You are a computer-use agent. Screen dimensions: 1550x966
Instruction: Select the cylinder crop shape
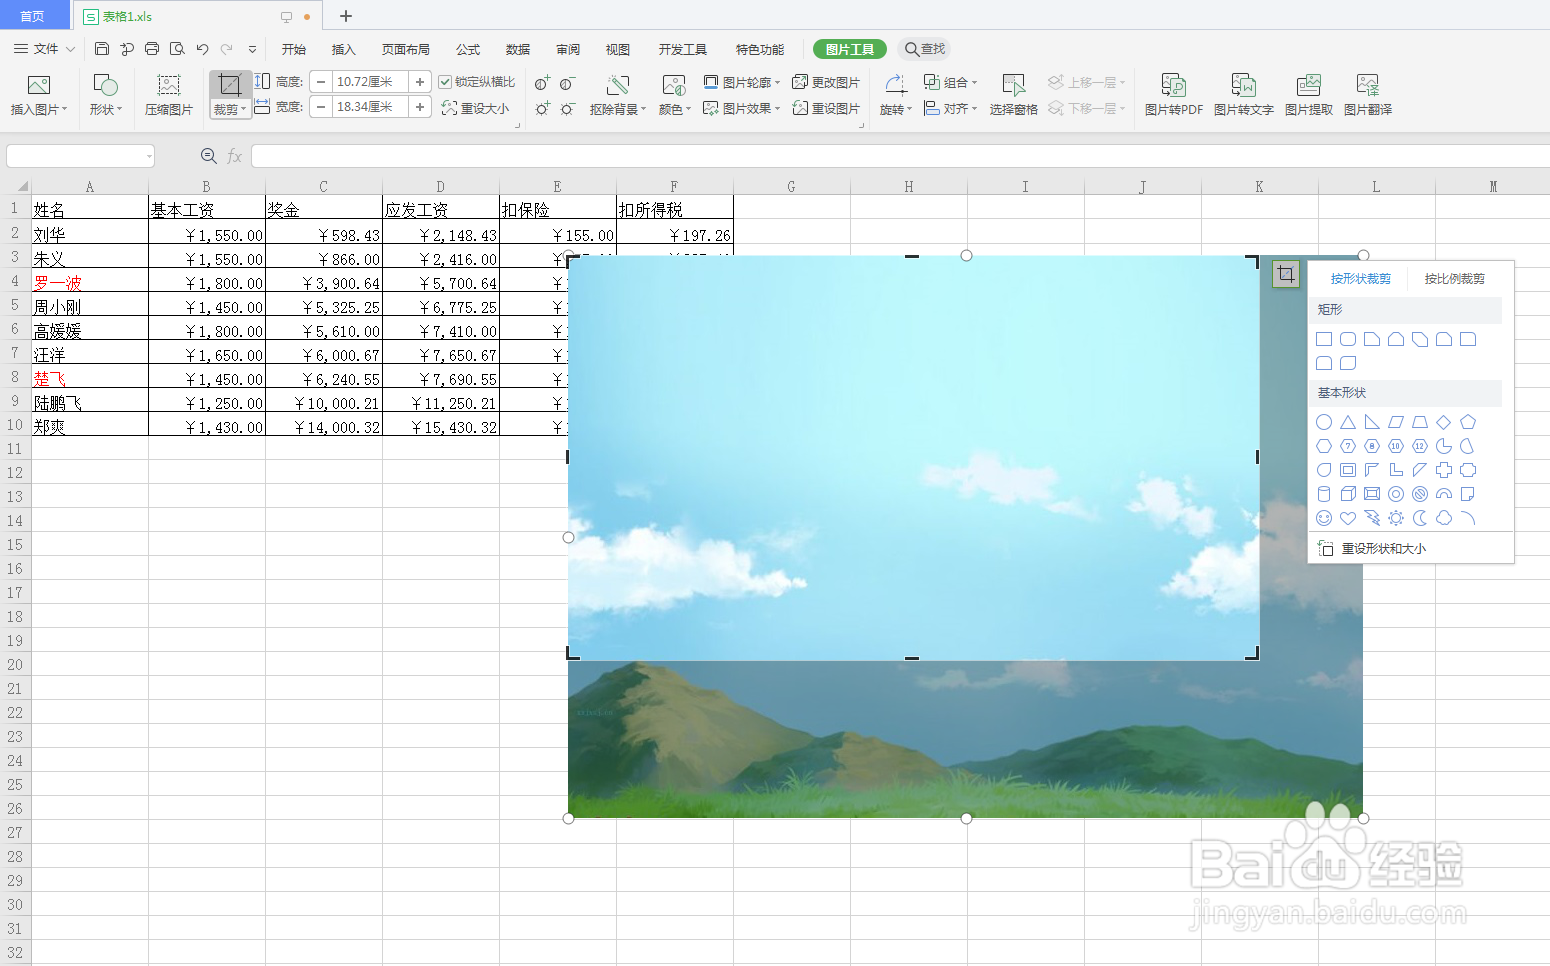pos(1324,494)
